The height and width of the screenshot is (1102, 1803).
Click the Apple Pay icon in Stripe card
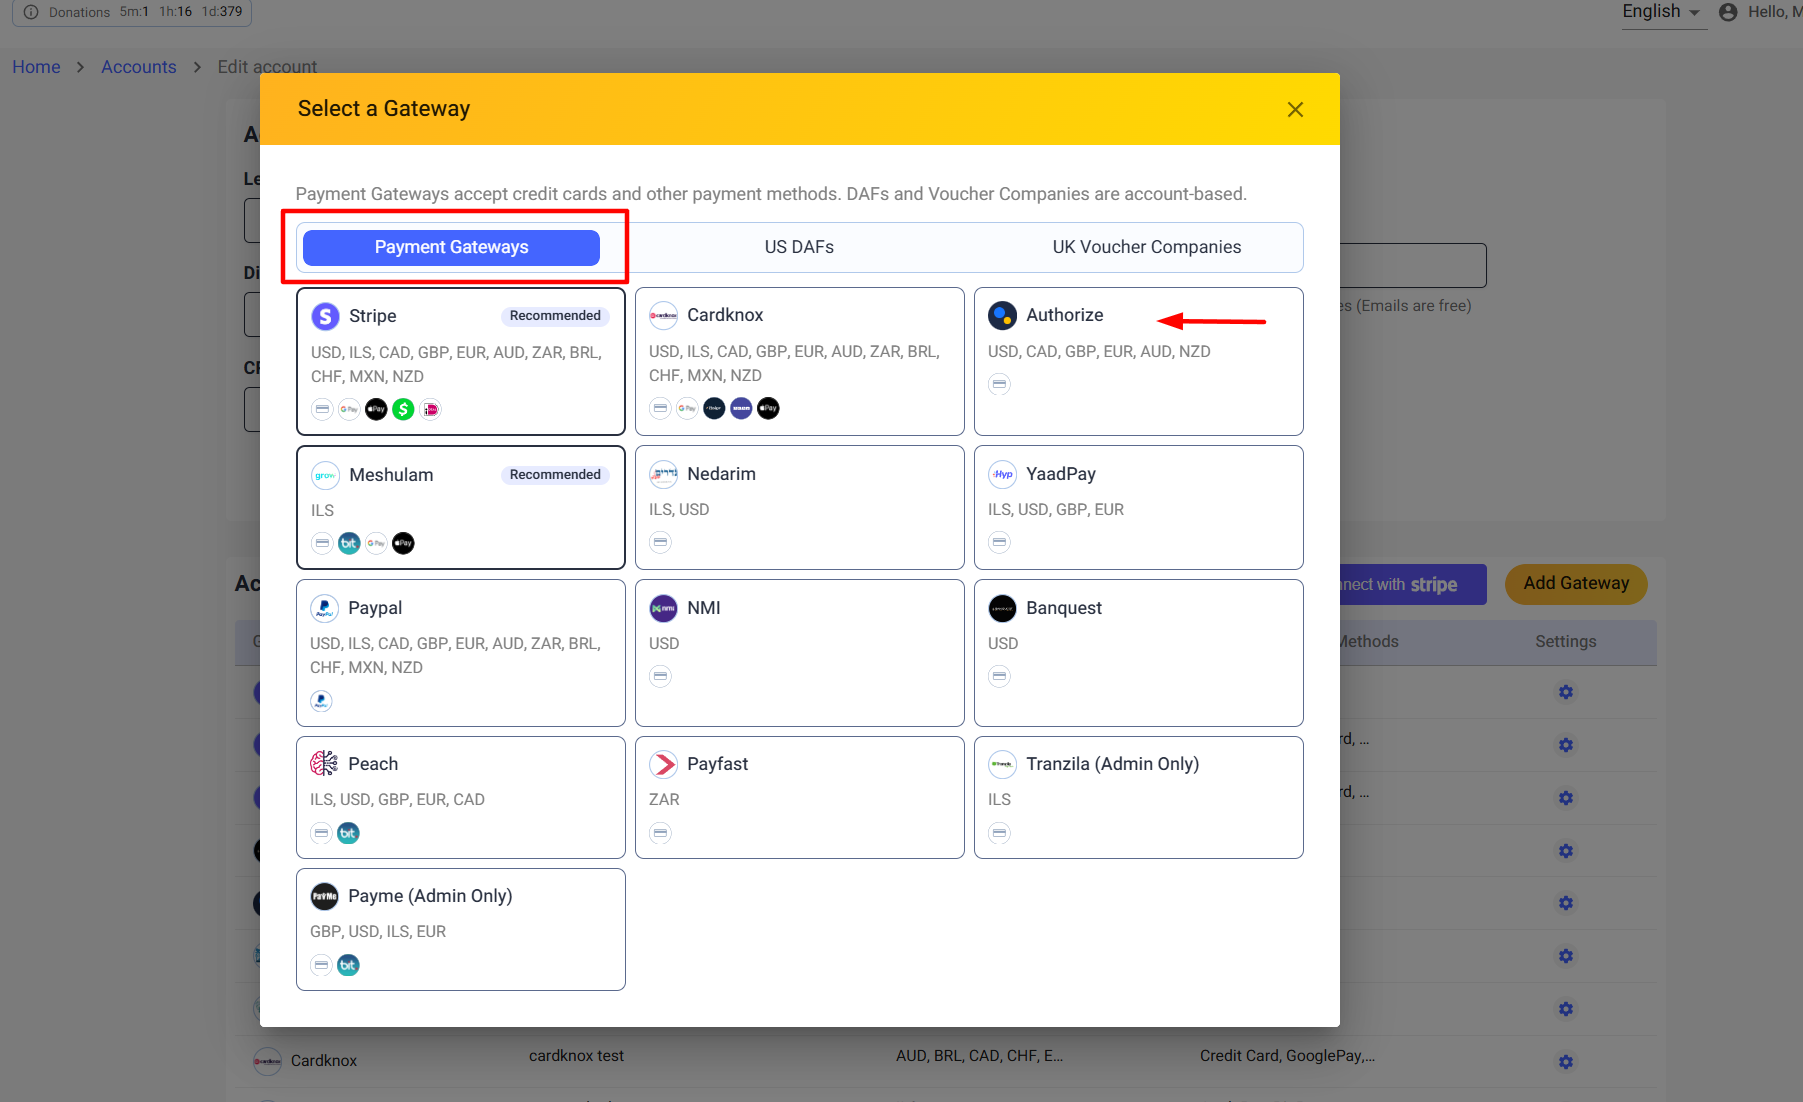point(376,409)
